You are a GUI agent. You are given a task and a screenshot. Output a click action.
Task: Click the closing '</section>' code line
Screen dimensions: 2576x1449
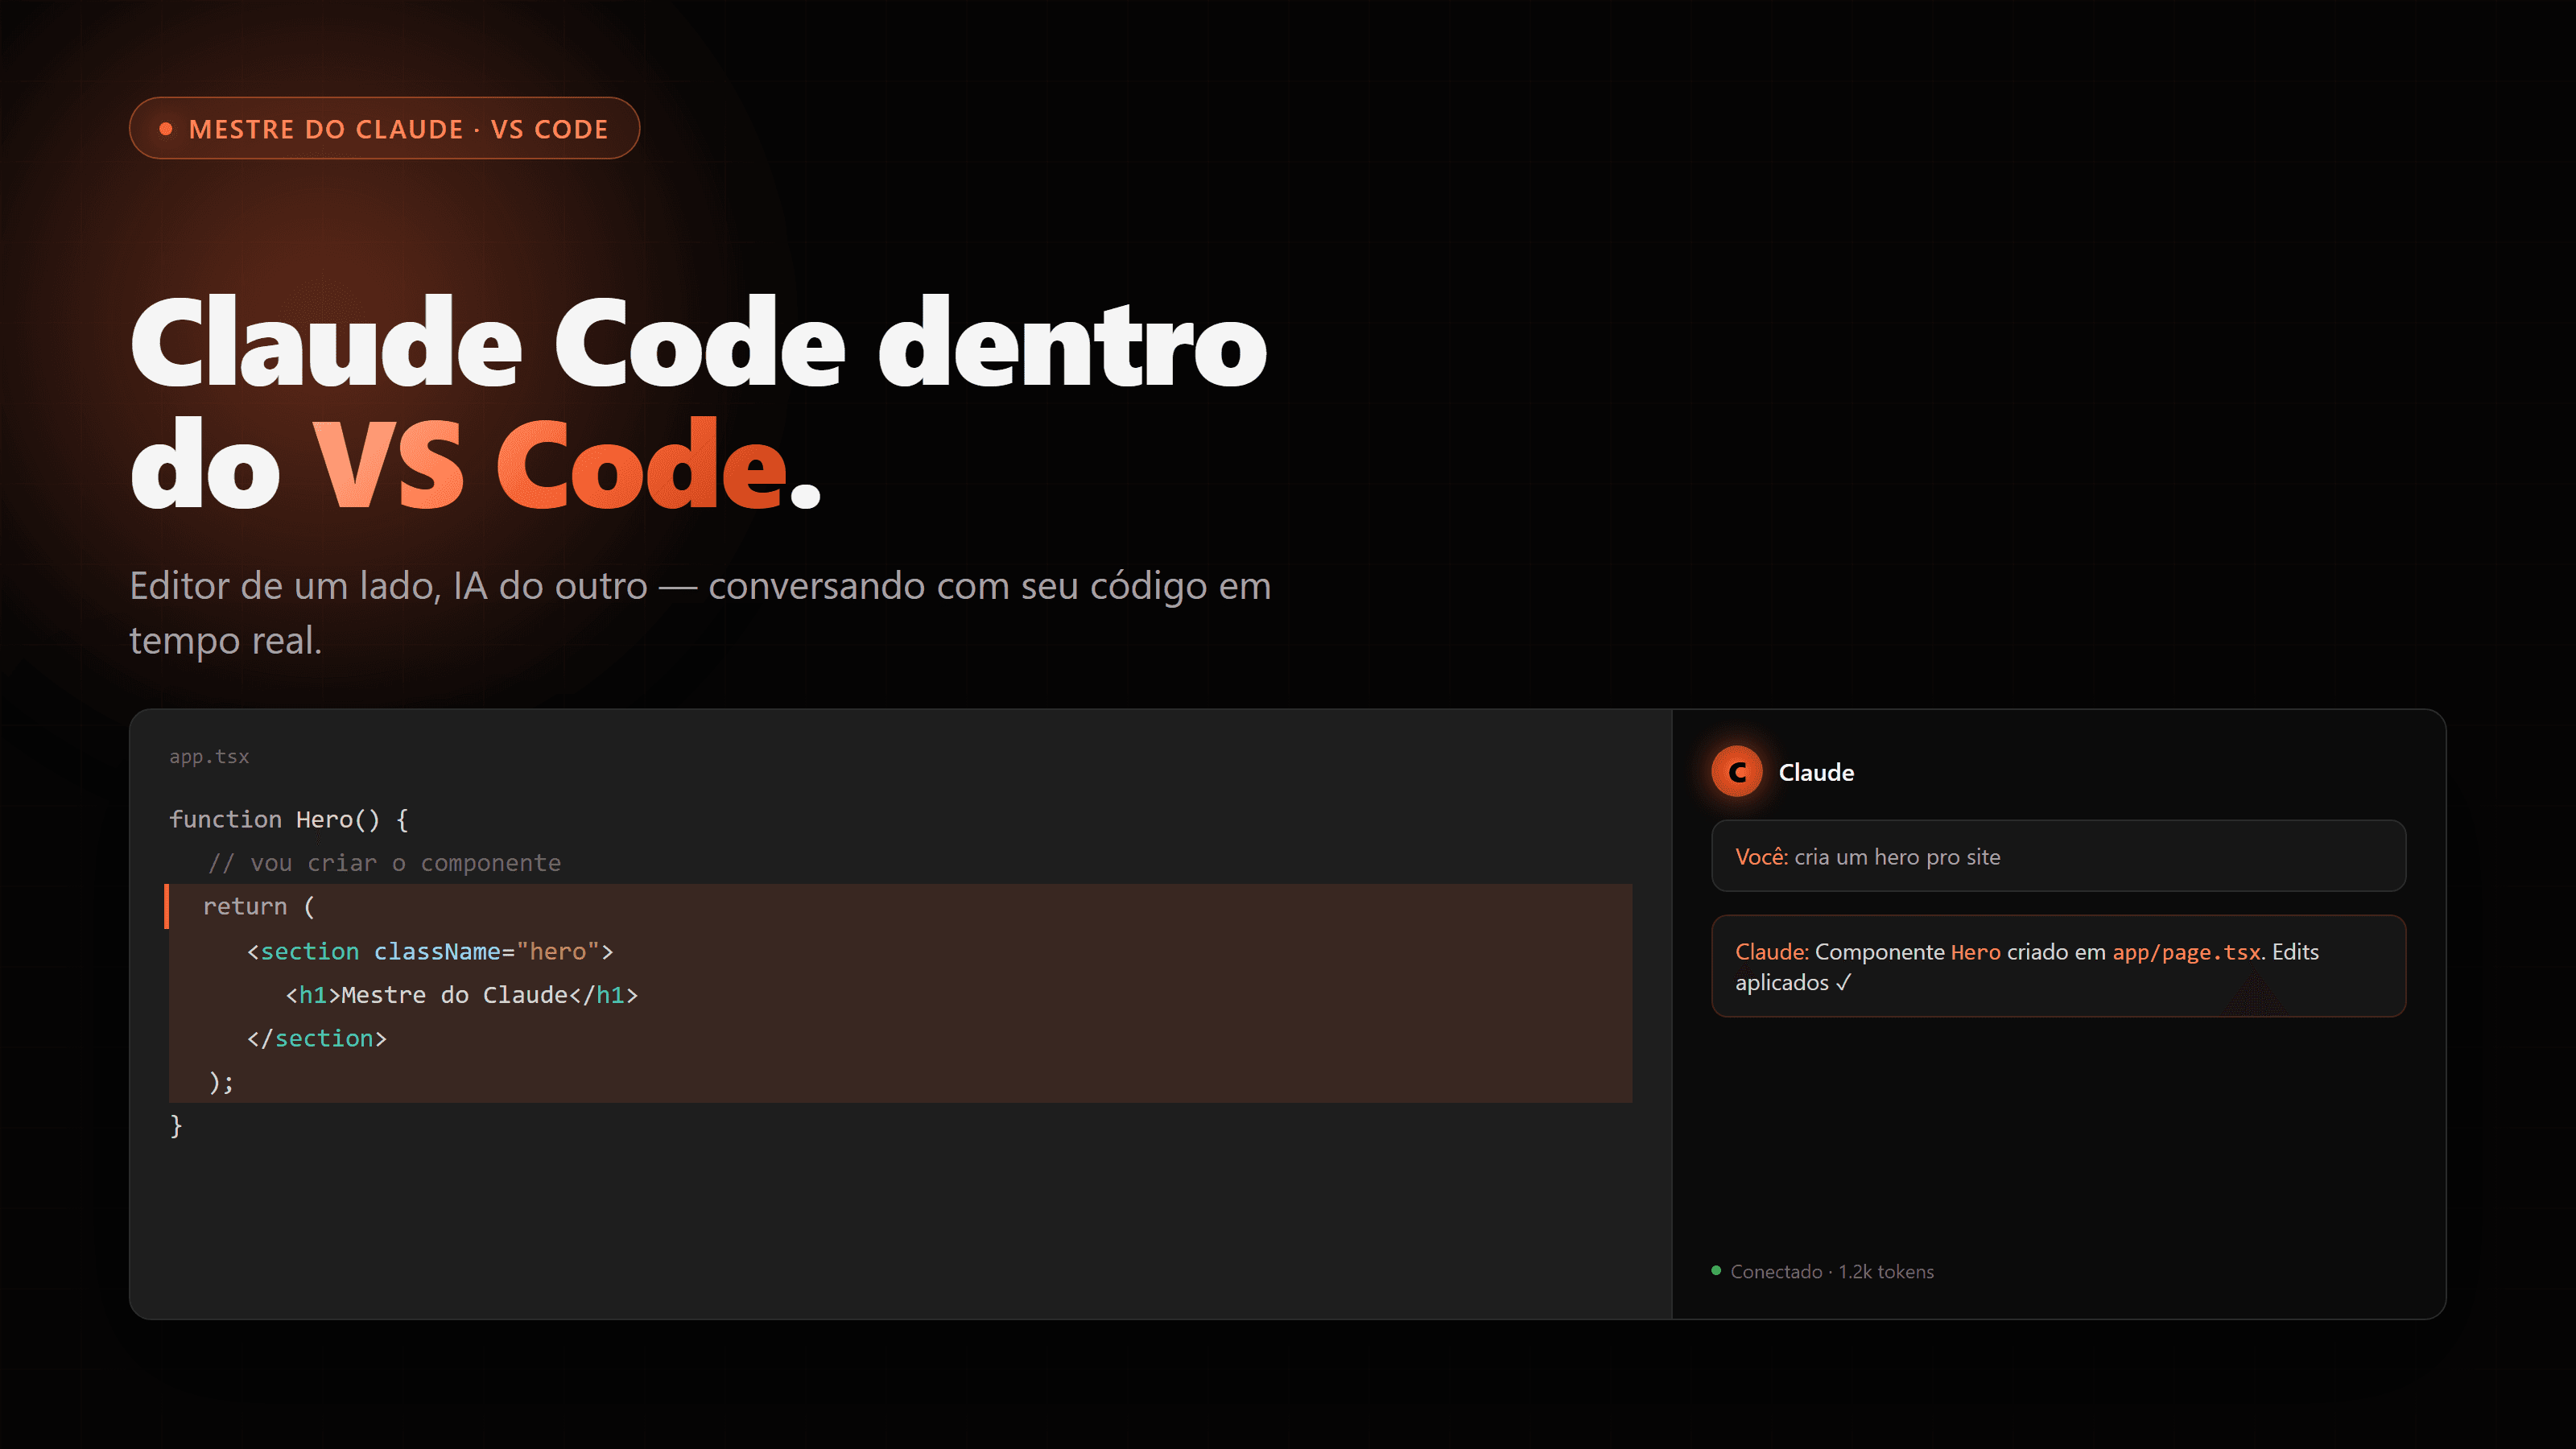coord(317,1038)
